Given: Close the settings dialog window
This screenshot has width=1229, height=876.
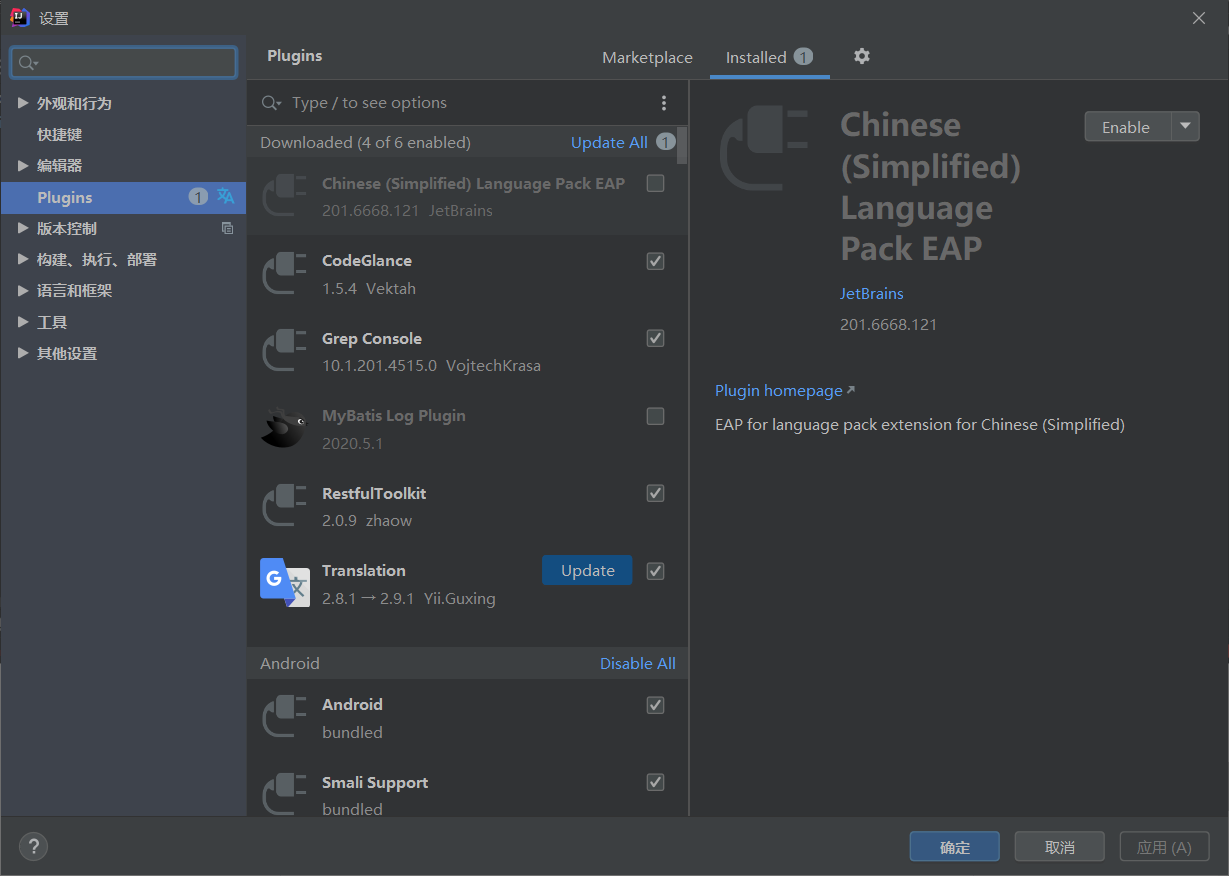Looking at the screenshot, I should 1199,18.
